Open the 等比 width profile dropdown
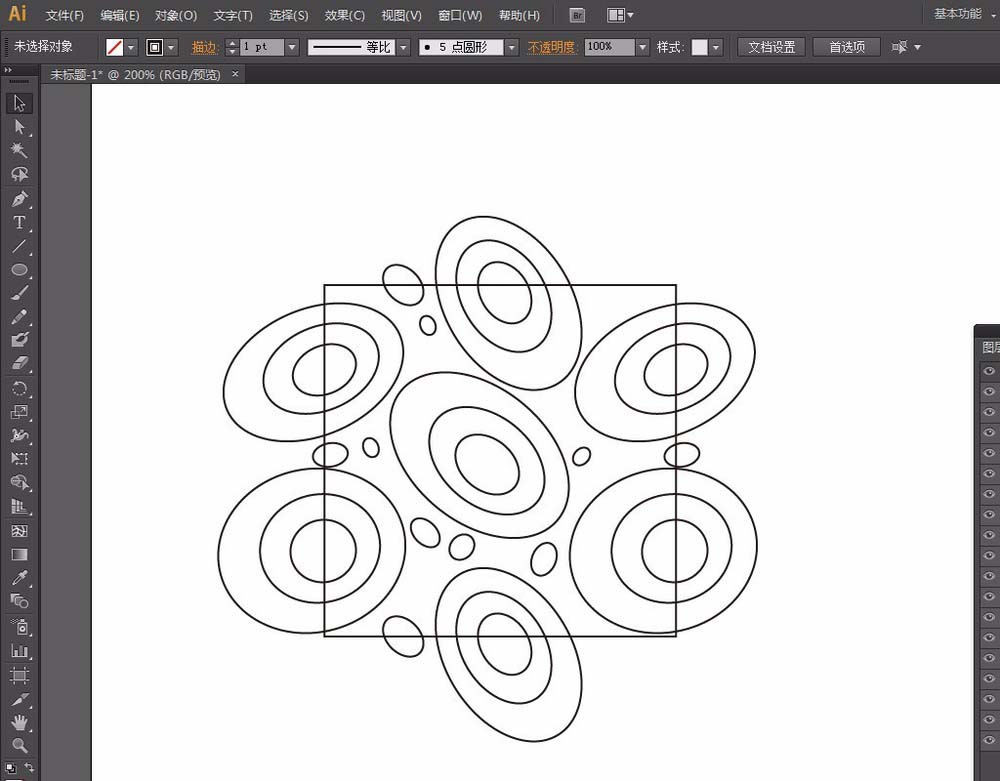Image resolution: width=1000 pixels, height=781 pixels. coord(403,47)
